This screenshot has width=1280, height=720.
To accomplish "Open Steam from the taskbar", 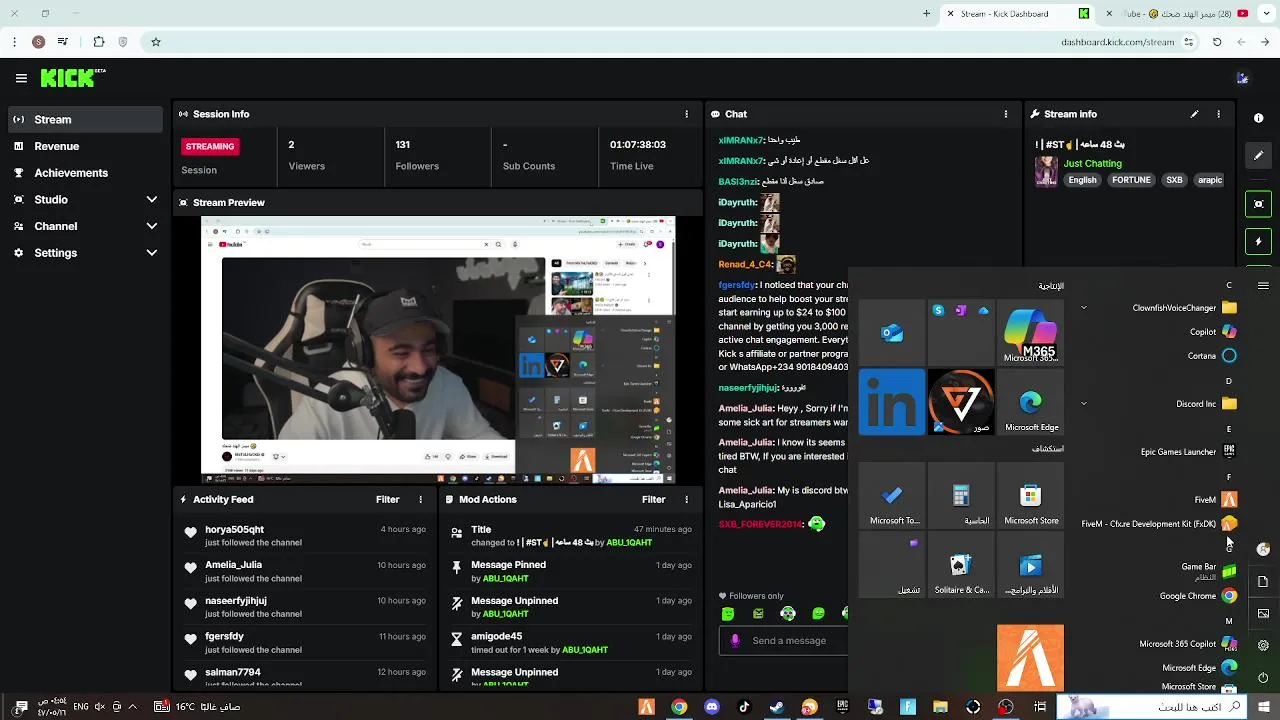I will click(x=776, y=707).
